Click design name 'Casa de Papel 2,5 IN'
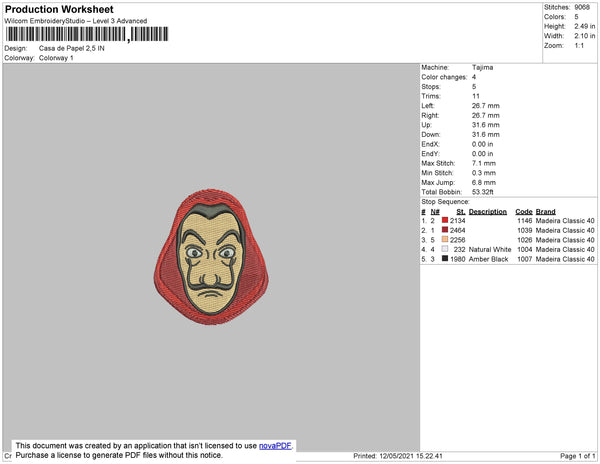The image size is (600, 464). click(x=72, y=49)
